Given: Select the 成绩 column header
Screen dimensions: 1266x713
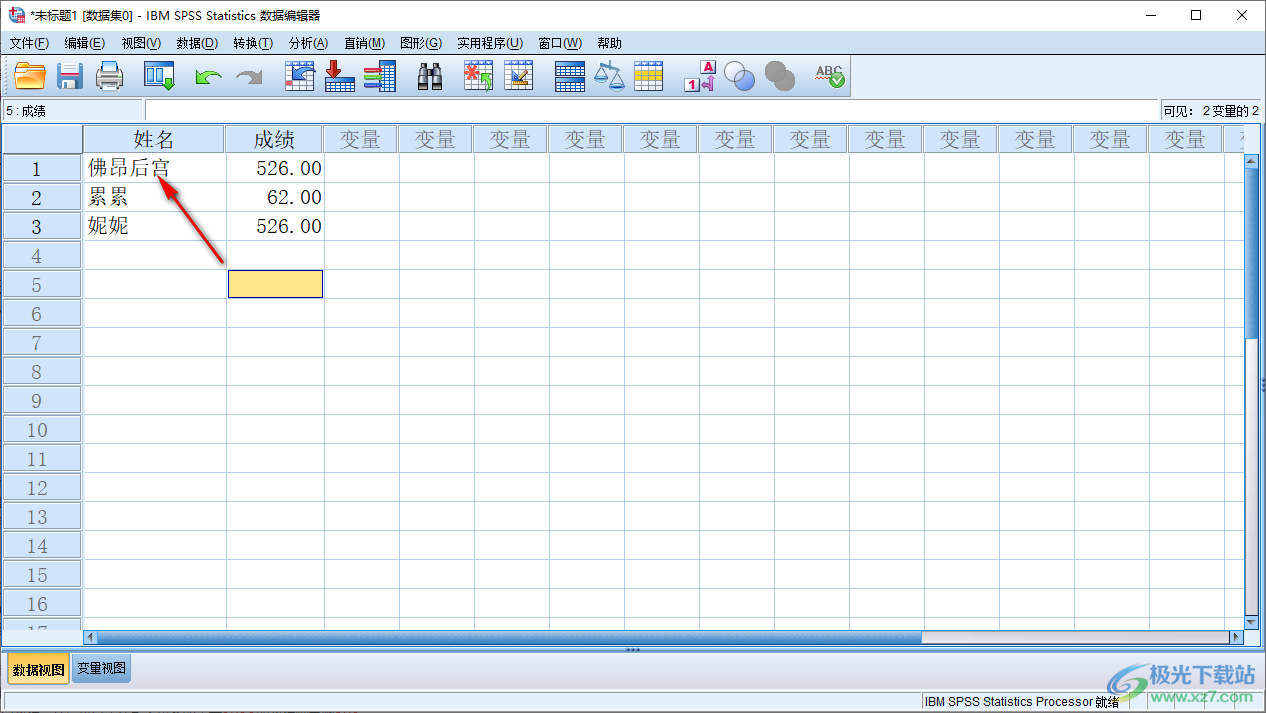Looking at the screenshot, I should click(x=274, y=139).
